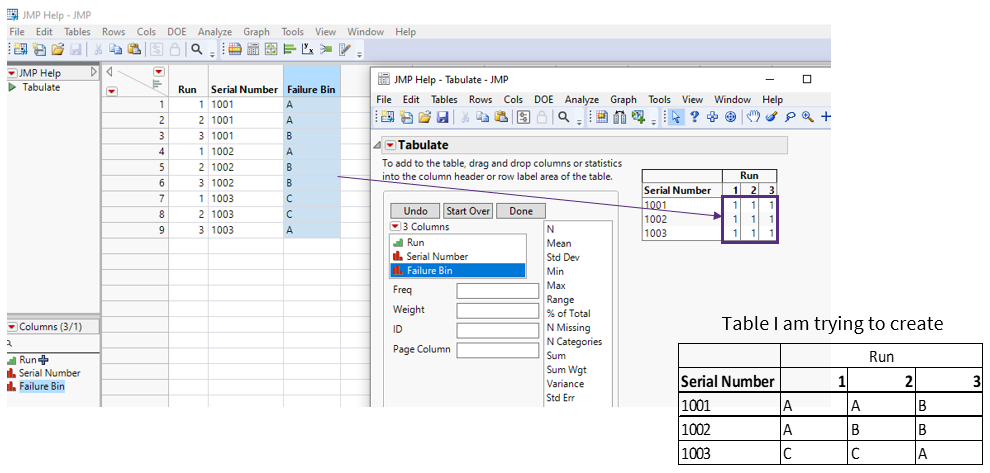The image size is (990, 473).
Task: Collapse the Tabulate outline with gray triangle
Action: click(377, 146)
